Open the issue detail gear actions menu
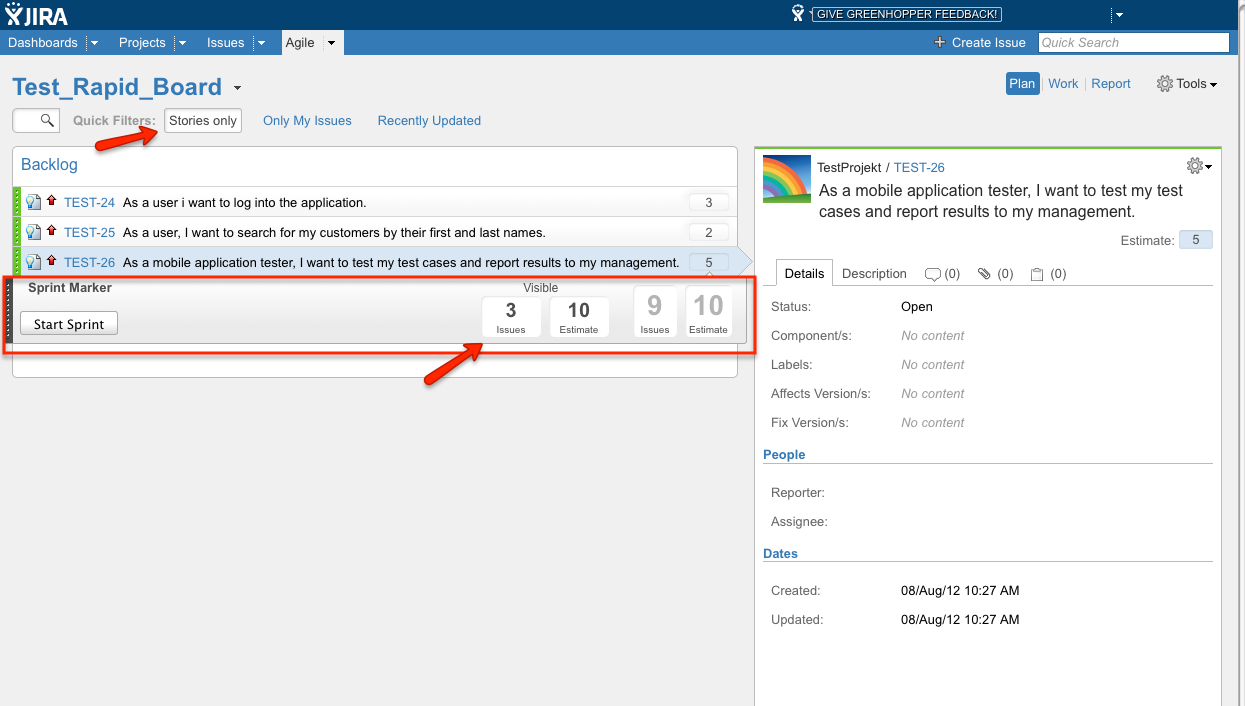This screenshot has height=706, width=1245. pyautogui.click(x=1199, y=166)
